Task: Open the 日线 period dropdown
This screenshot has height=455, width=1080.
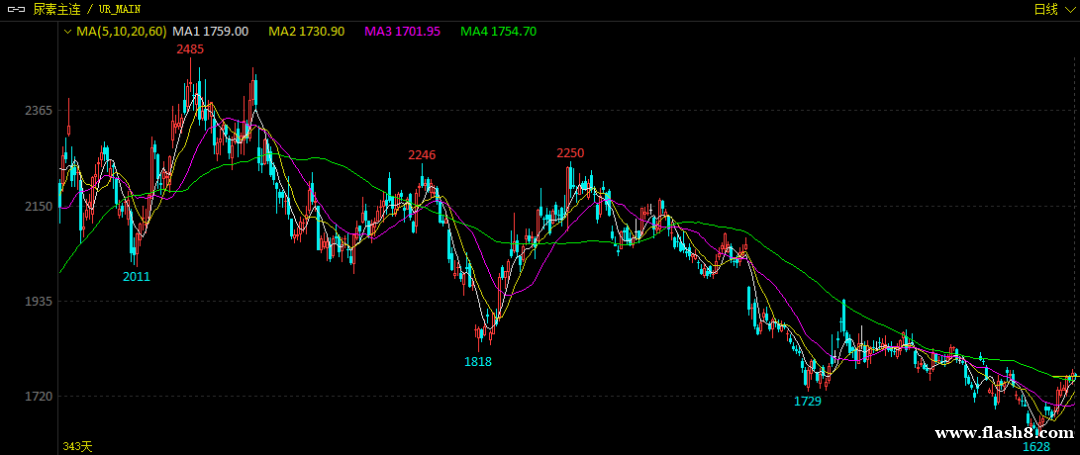Action: tap(1054, 10)
